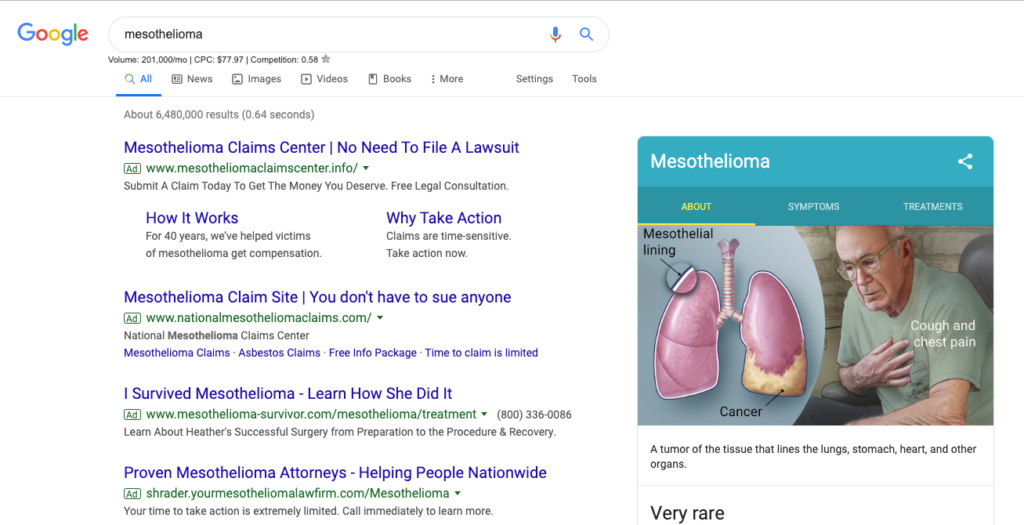The image size is (1024, 525).
Task: Open I Survived Mesothelioma ad headline
Action: pos(288,394)
